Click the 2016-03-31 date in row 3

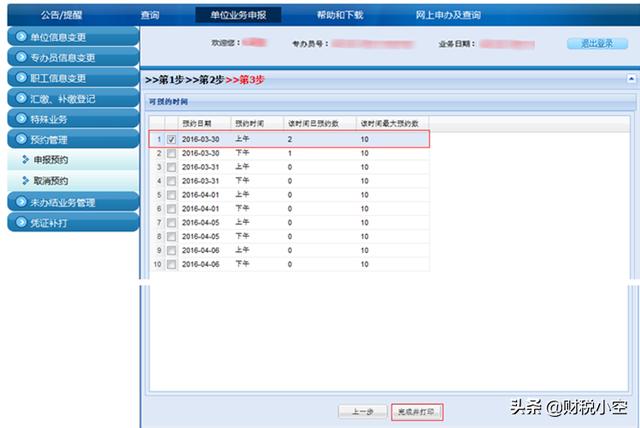(x=200, y=167)
